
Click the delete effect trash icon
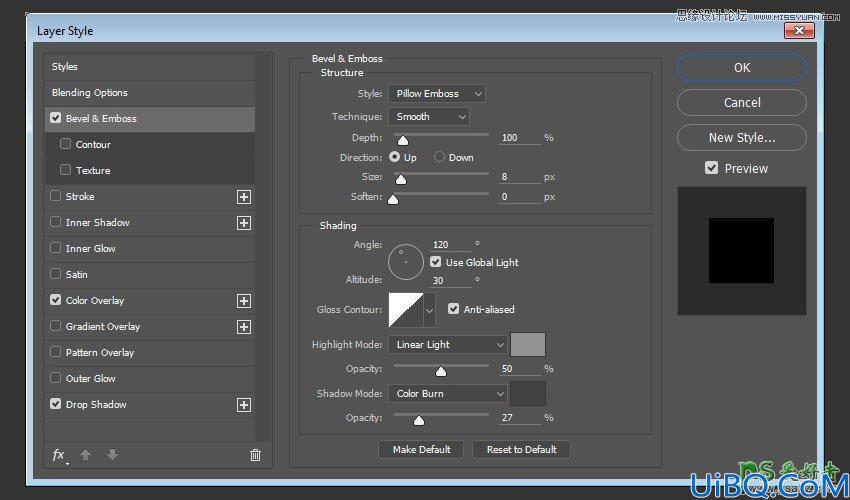(255, 455)
